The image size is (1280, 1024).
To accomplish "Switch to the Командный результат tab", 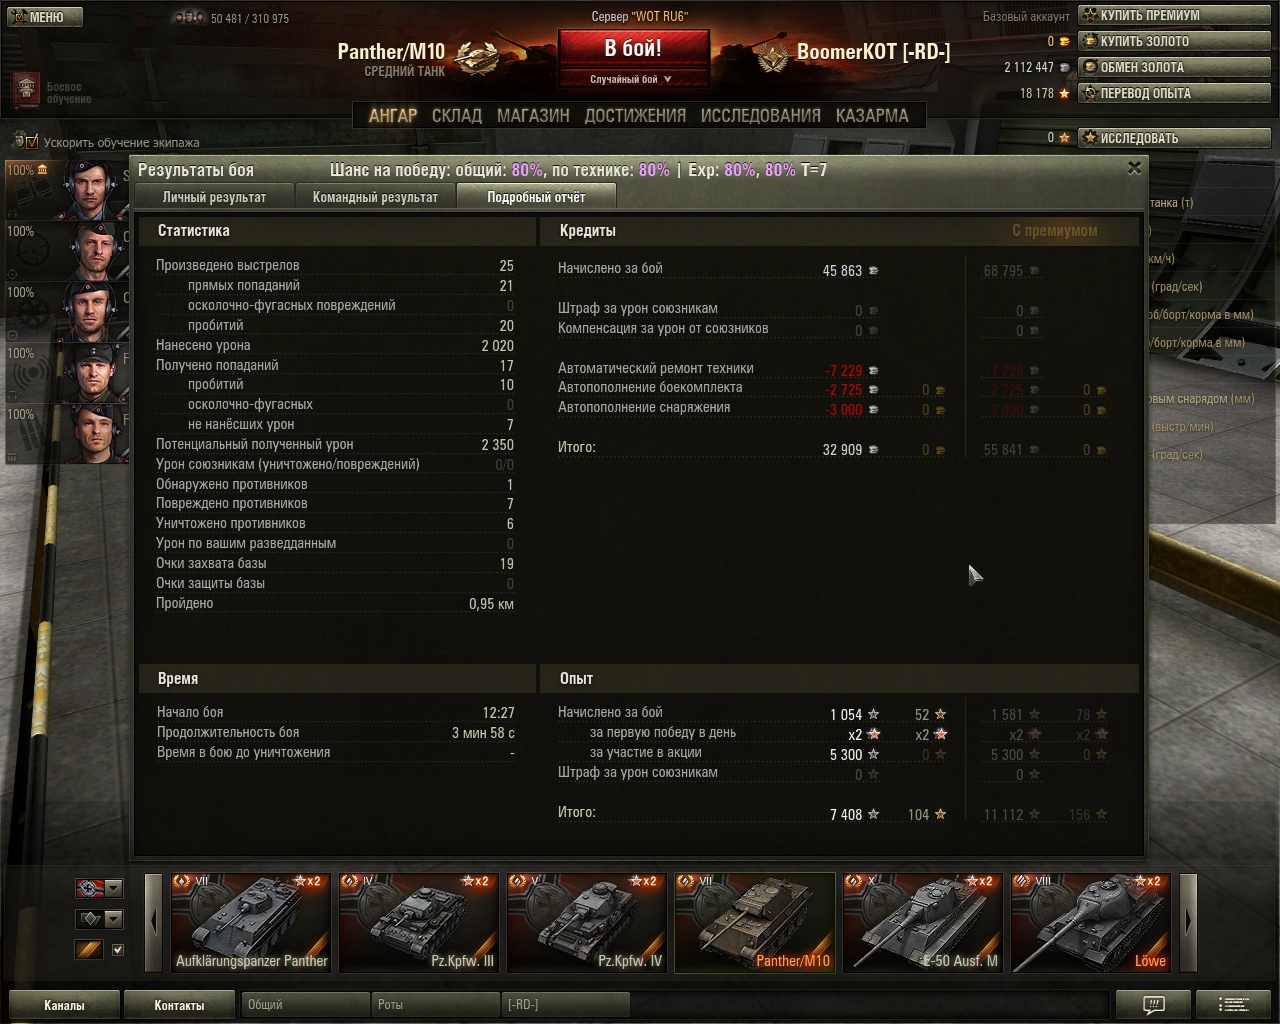I will (x=375, y=197).
